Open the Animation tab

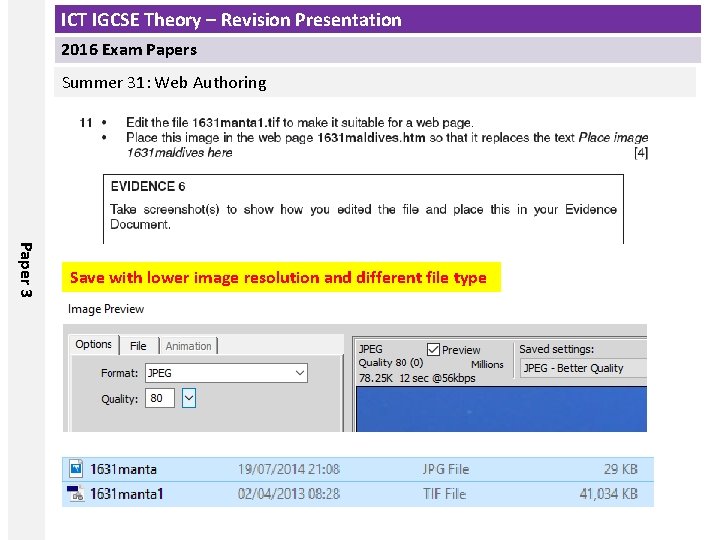click(188, 346)
